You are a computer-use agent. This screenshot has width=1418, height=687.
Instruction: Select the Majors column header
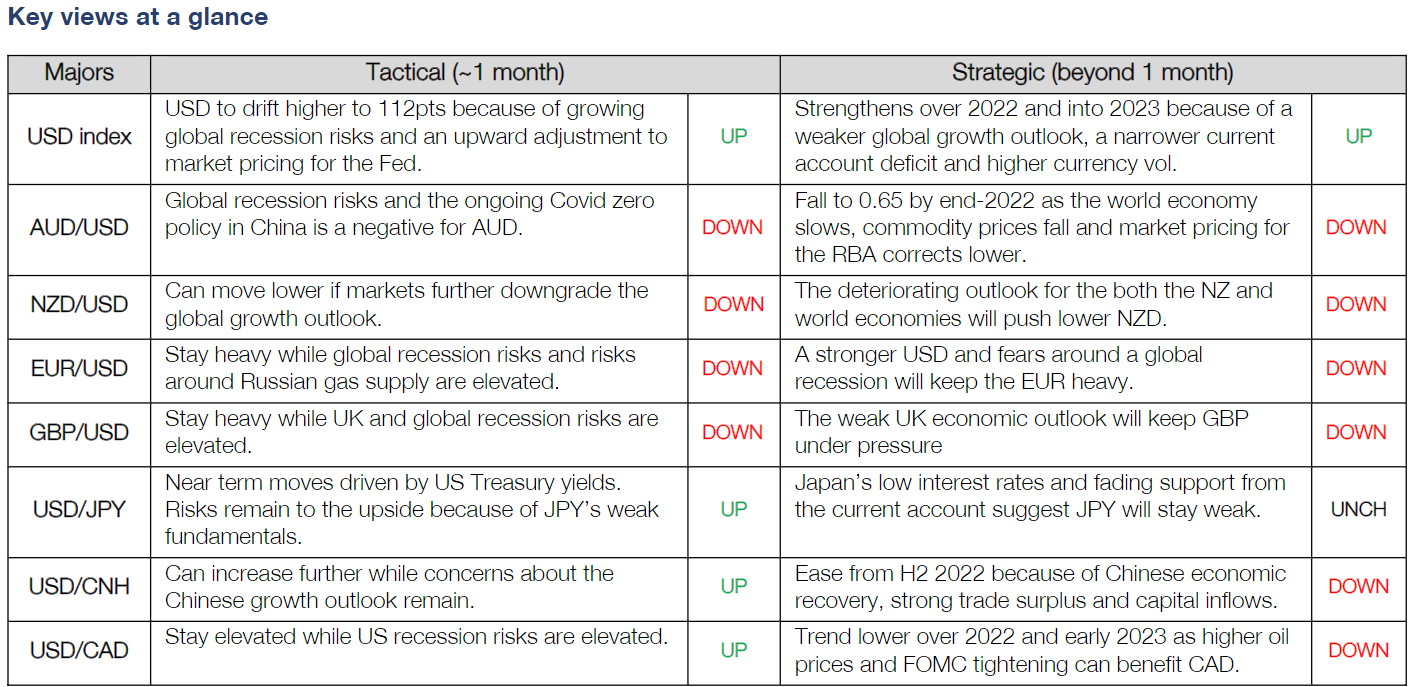[79, 73]
